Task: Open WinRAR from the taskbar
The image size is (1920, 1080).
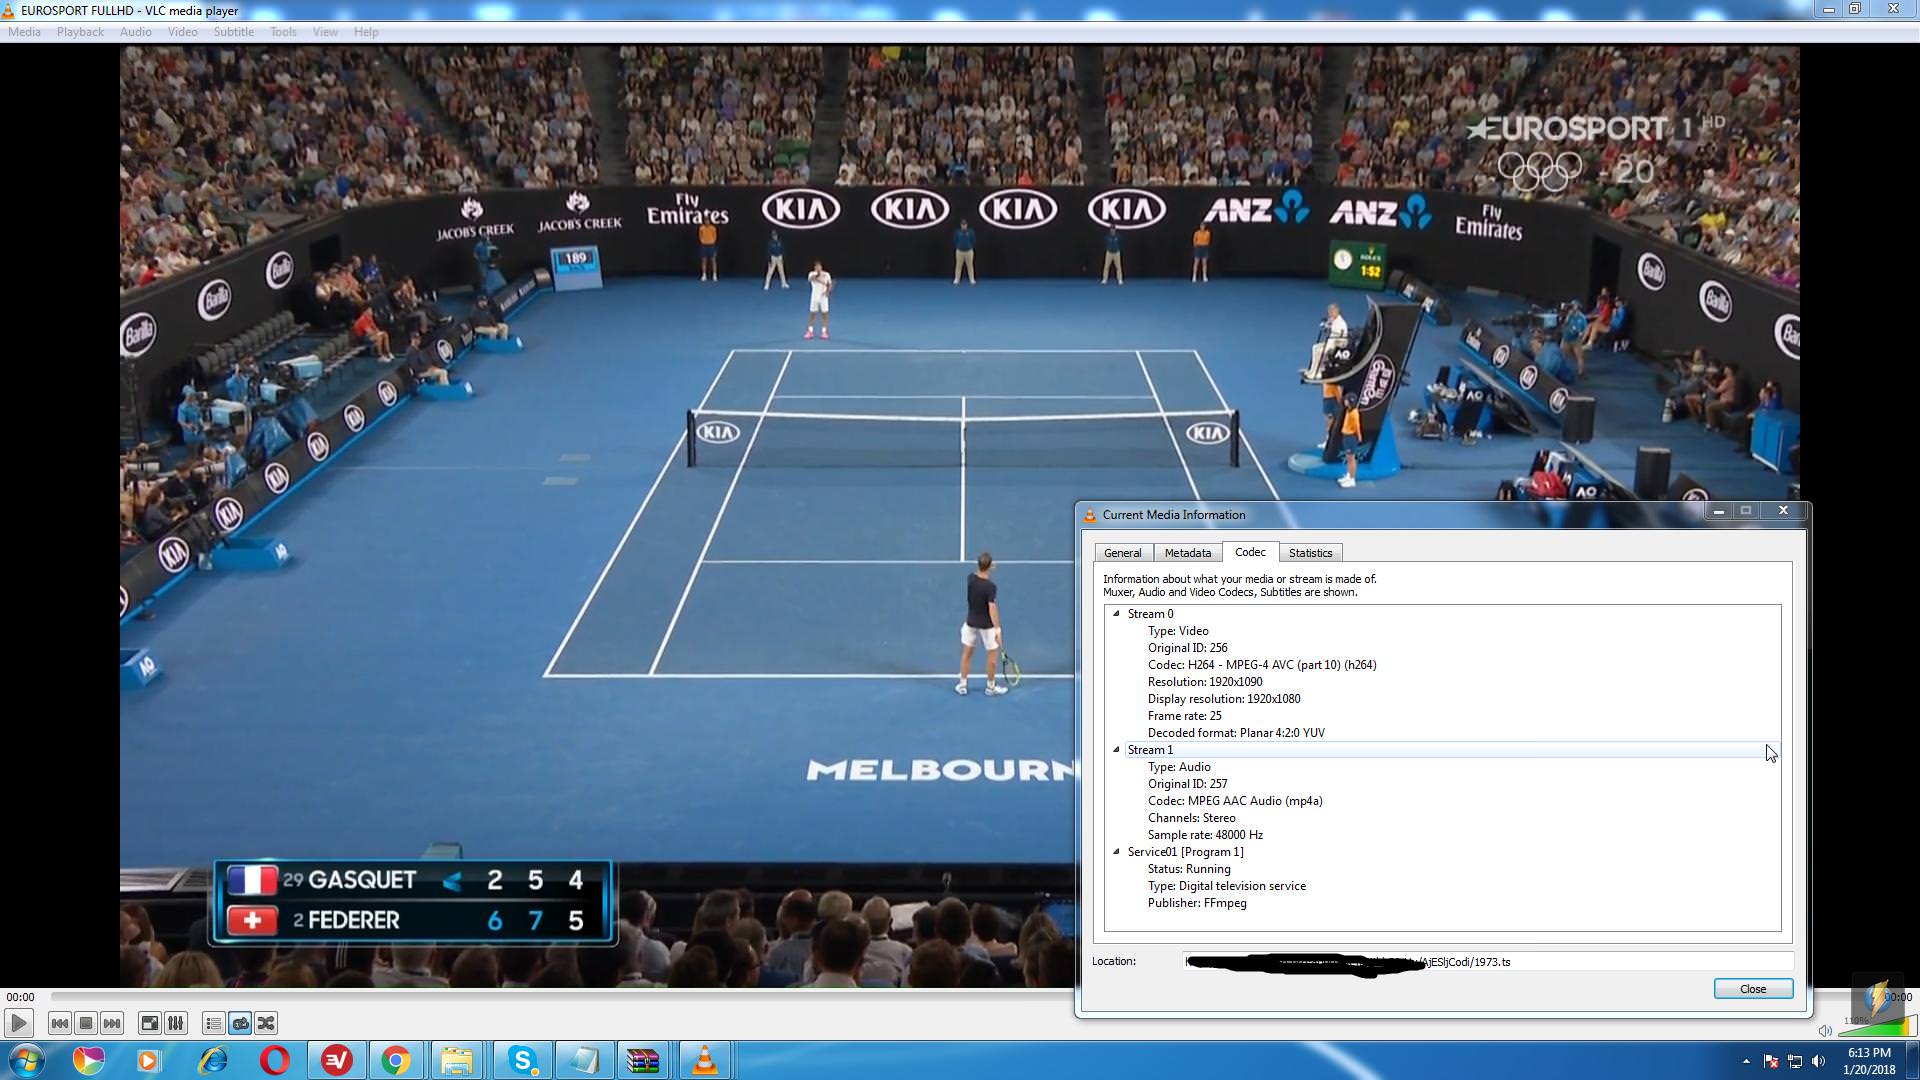Action: click(642, 1060)
